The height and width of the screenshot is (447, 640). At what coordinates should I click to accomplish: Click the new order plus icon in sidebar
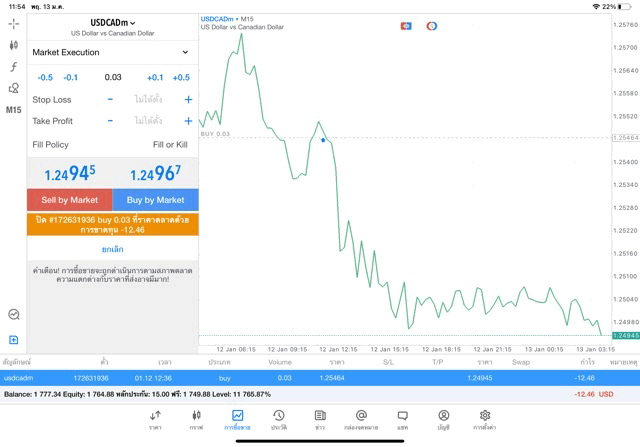pos(13,340)
